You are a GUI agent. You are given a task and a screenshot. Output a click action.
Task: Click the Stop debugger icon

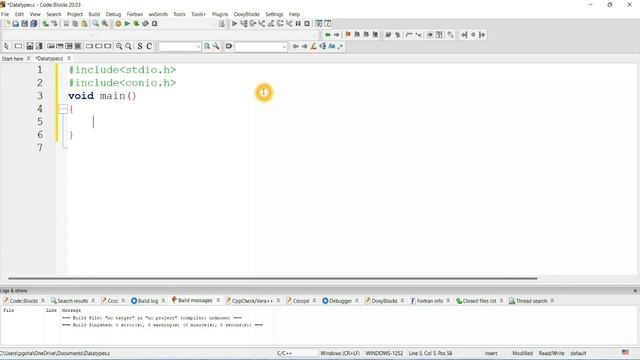(307, 24)
